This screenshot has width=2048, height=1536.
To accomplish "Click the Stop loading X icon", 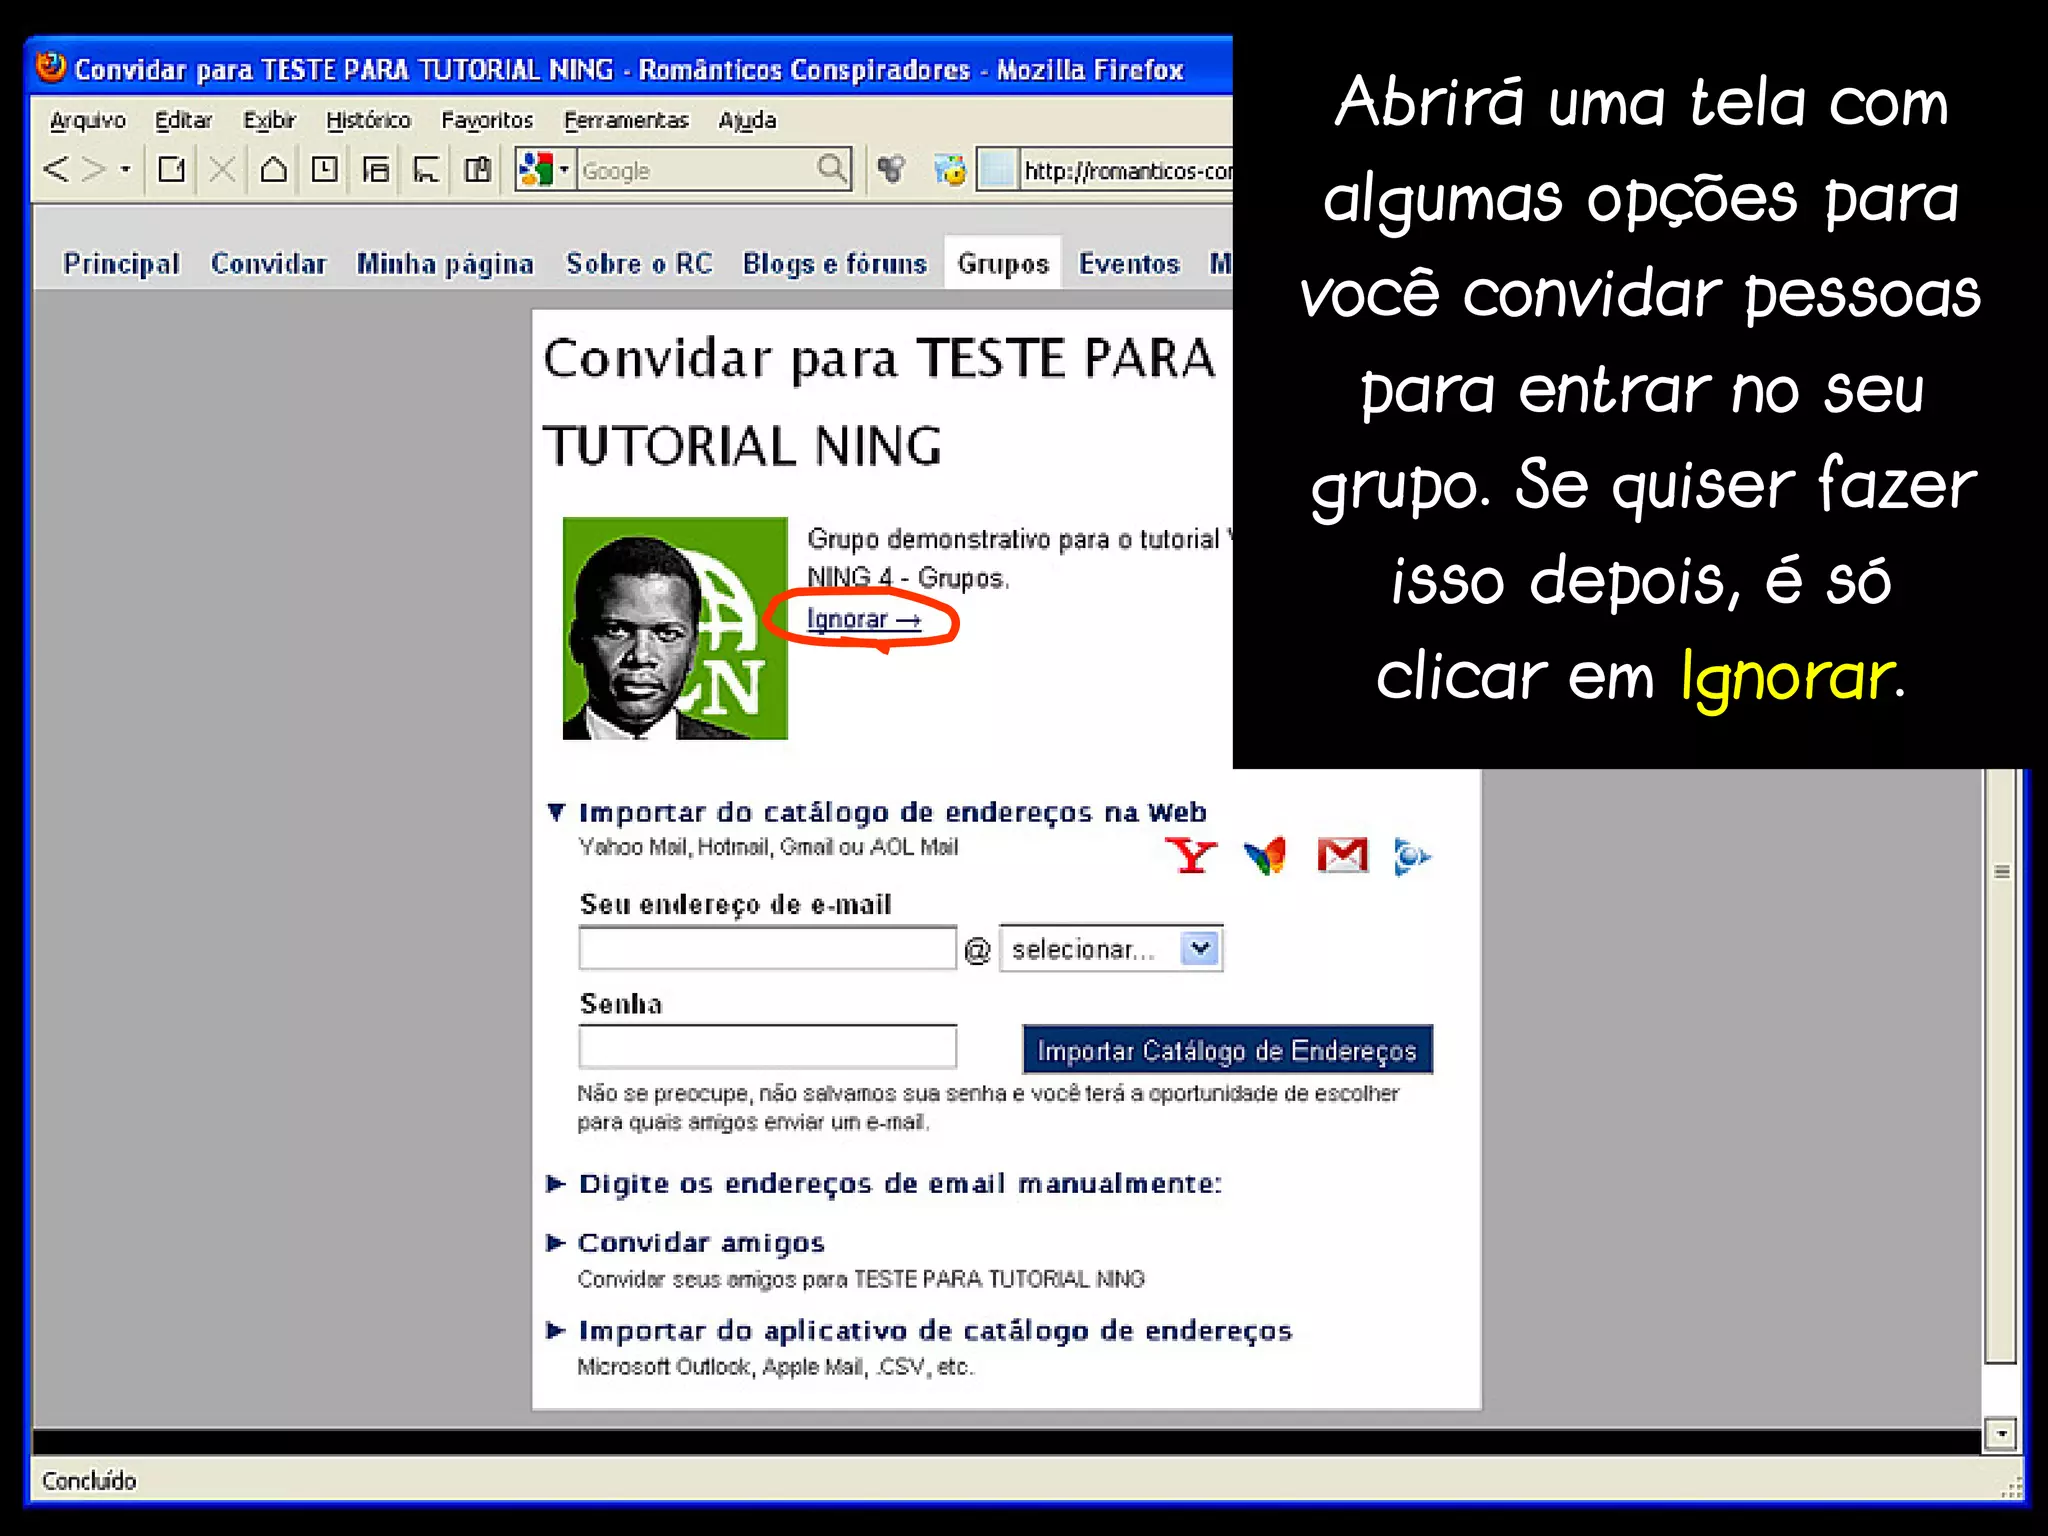I will (222, 169).
